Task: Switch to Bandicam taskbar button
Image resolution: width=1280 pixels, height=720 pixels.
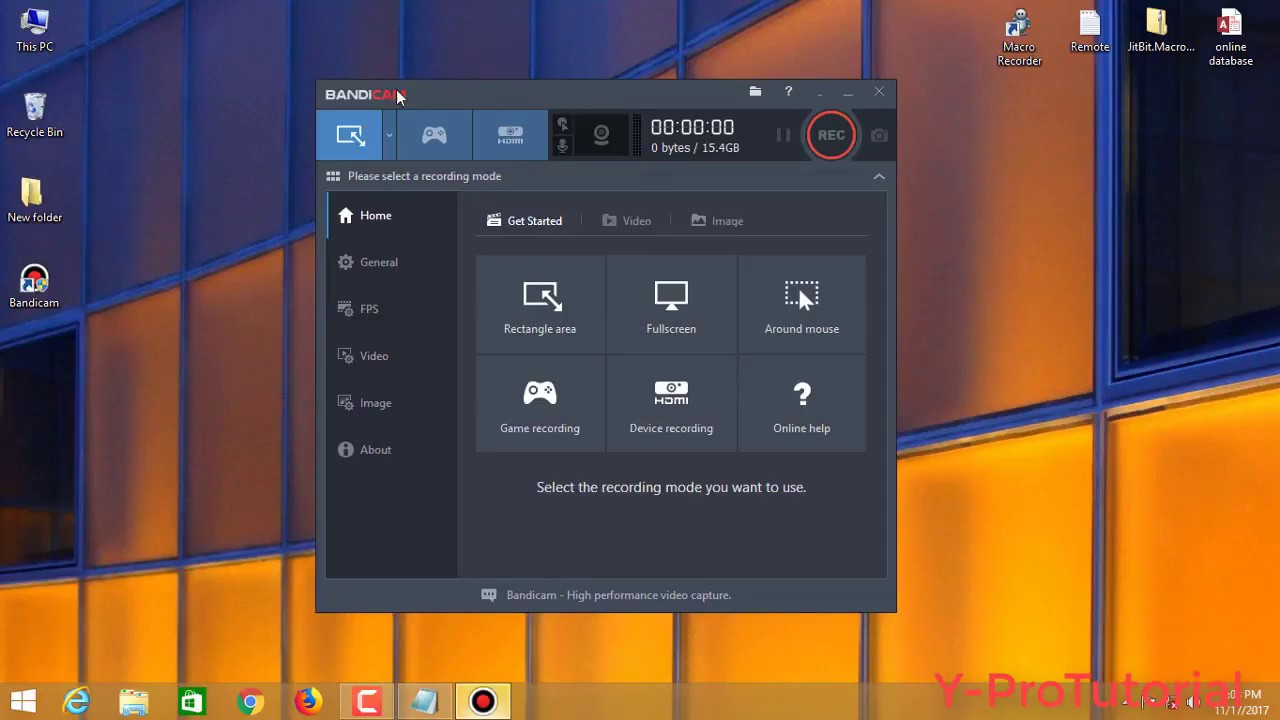Action: coord(483,701)
